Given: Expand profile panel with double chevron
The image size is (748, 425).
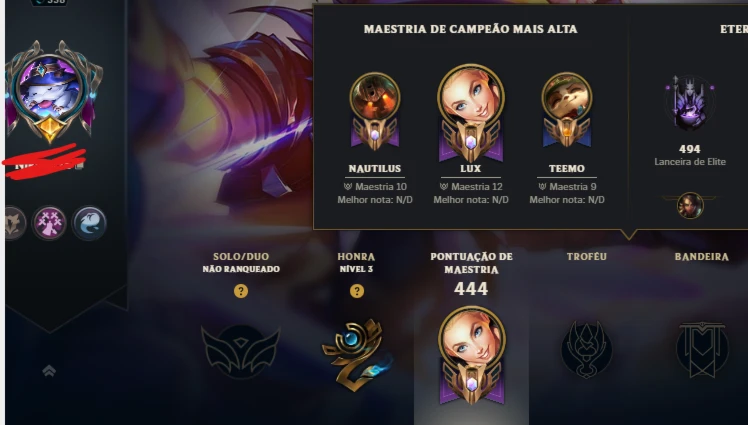Looking at the screenshot, I should point(49,371).
